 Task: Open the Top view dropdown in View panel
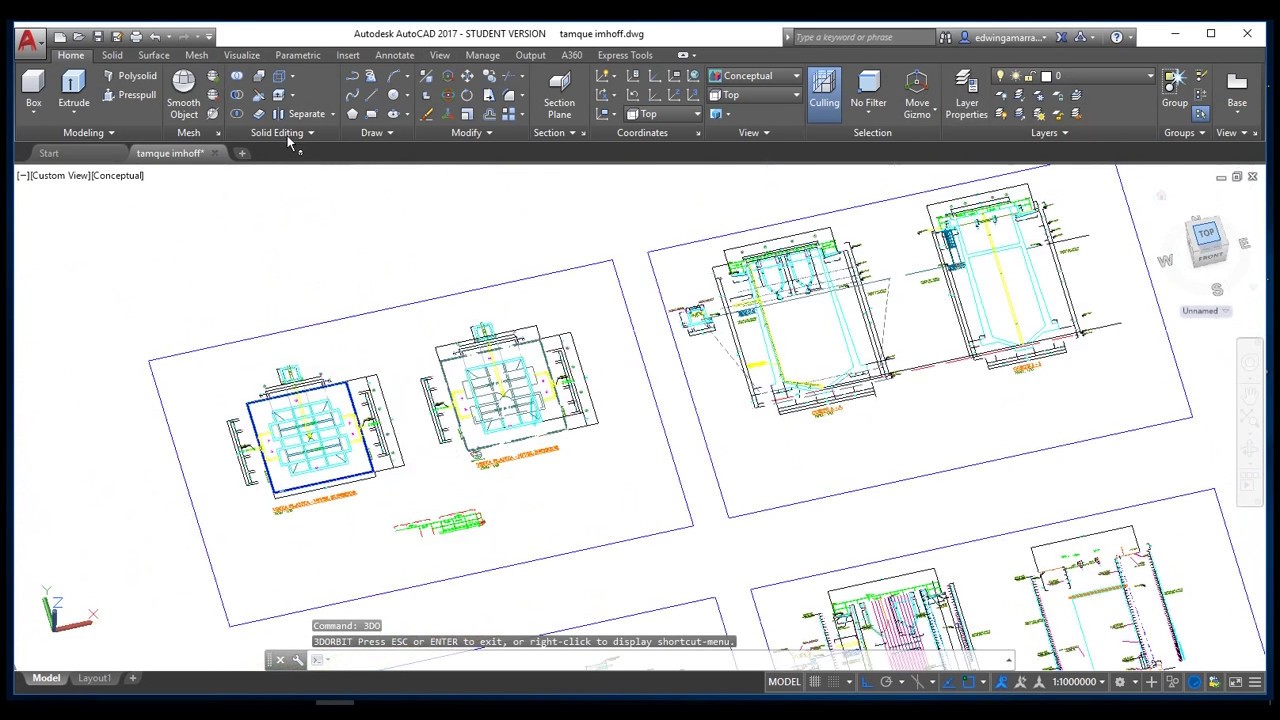tap(755, 95)
